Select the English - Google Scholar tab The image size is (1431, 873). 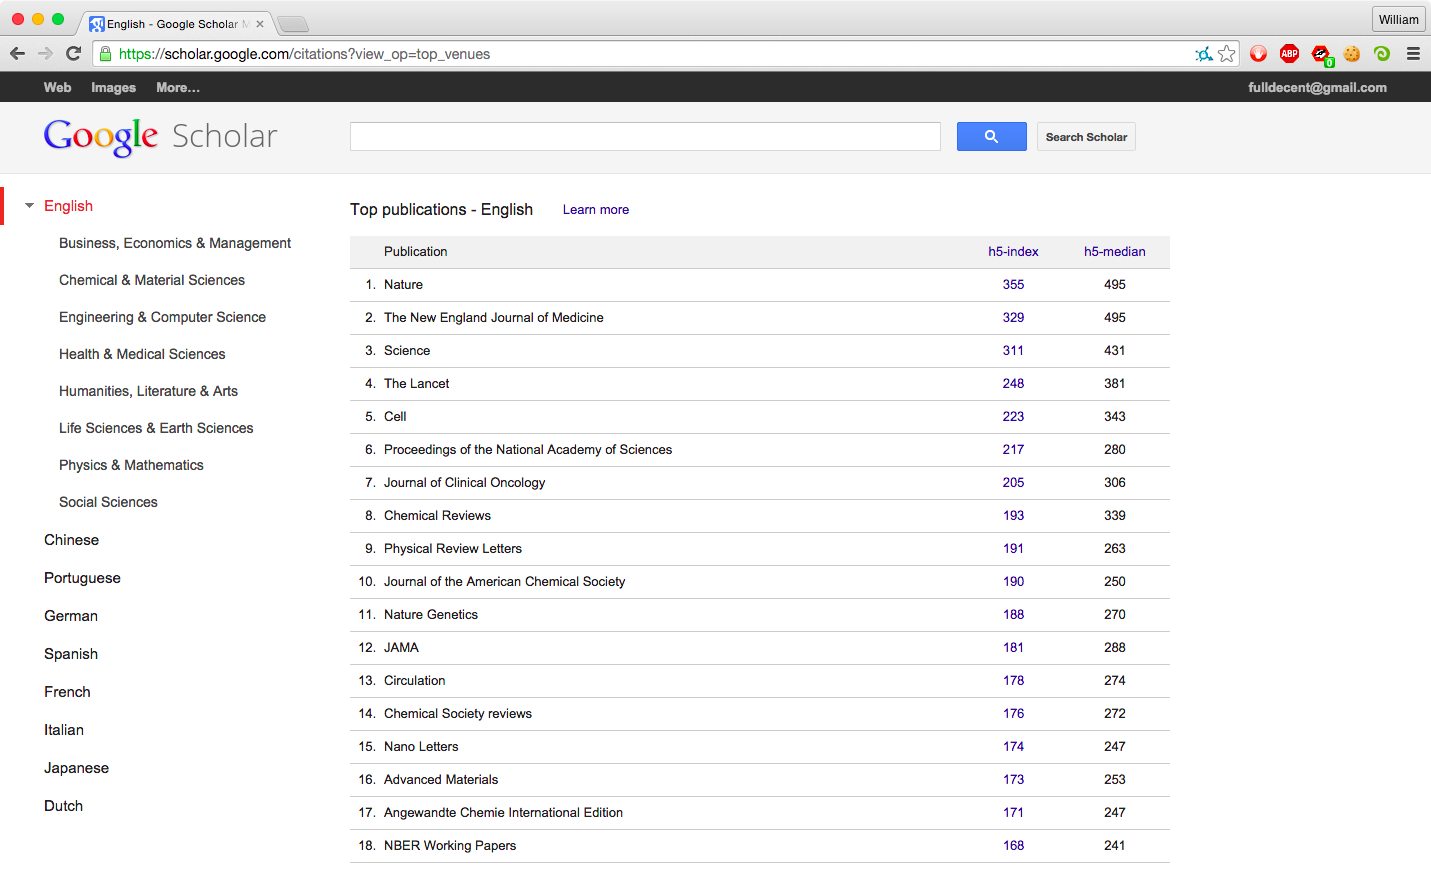(x=175, y=24)
